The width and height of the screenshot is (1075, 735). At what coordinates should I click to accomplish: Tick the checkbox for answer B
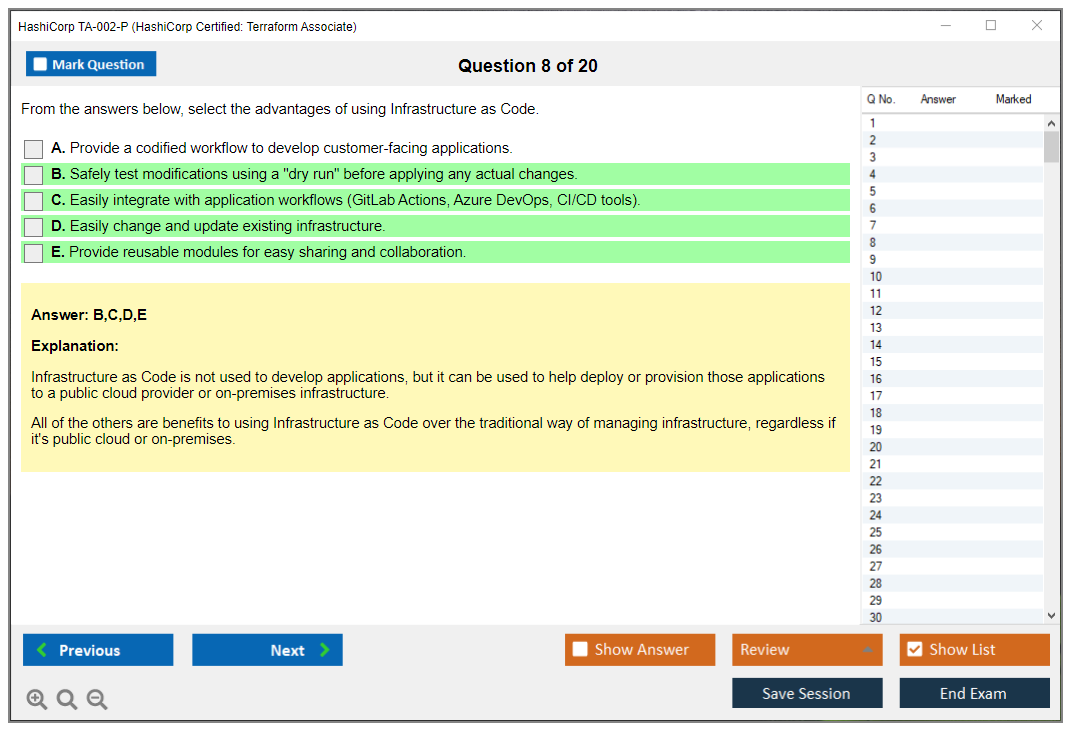click(33, 175)
